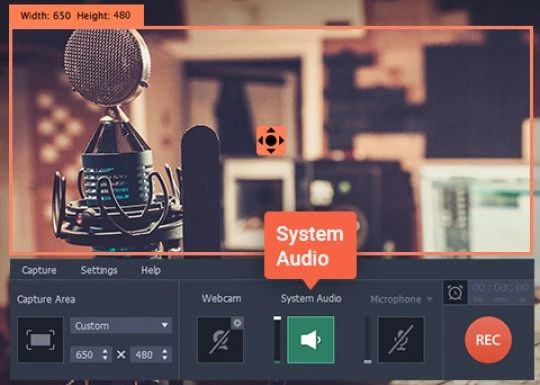Select the capture area frame icon
This screenshot has width=540, height=385.
pos(41,340)
